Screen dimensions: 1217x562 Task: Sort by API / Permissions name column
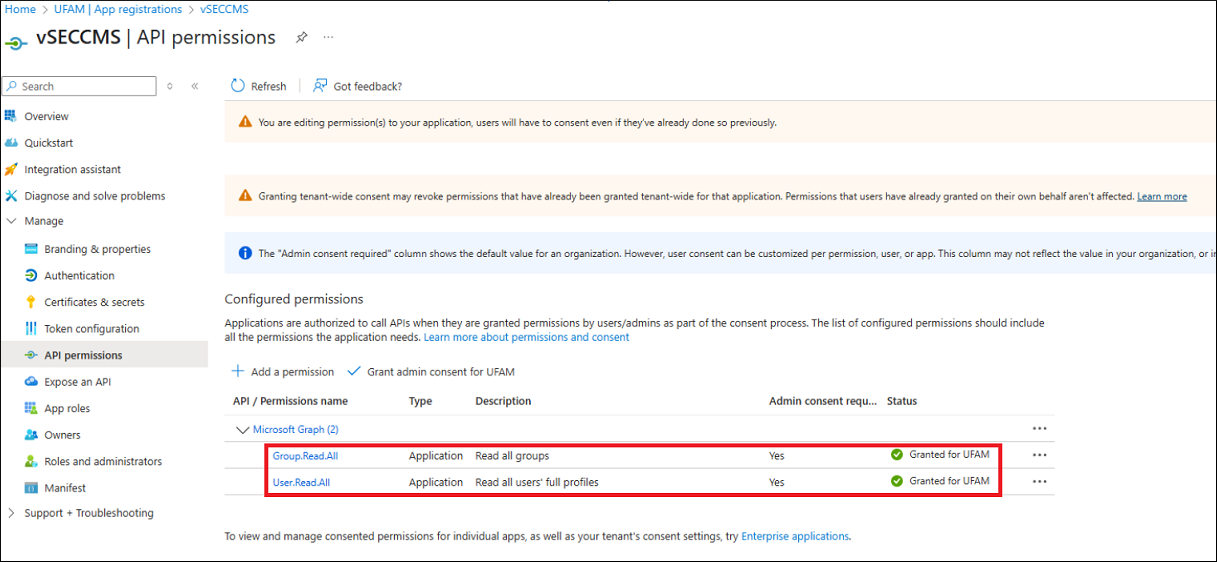tap(290, 401)
